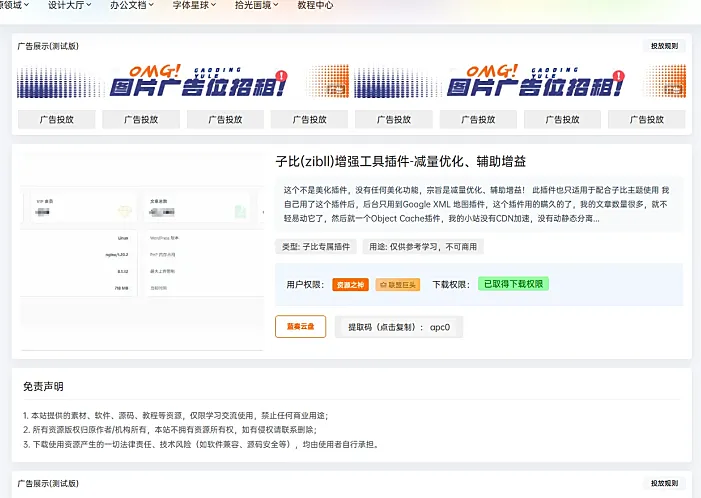Click 投放规则 button below the disclaimer section

pos(664,483)
